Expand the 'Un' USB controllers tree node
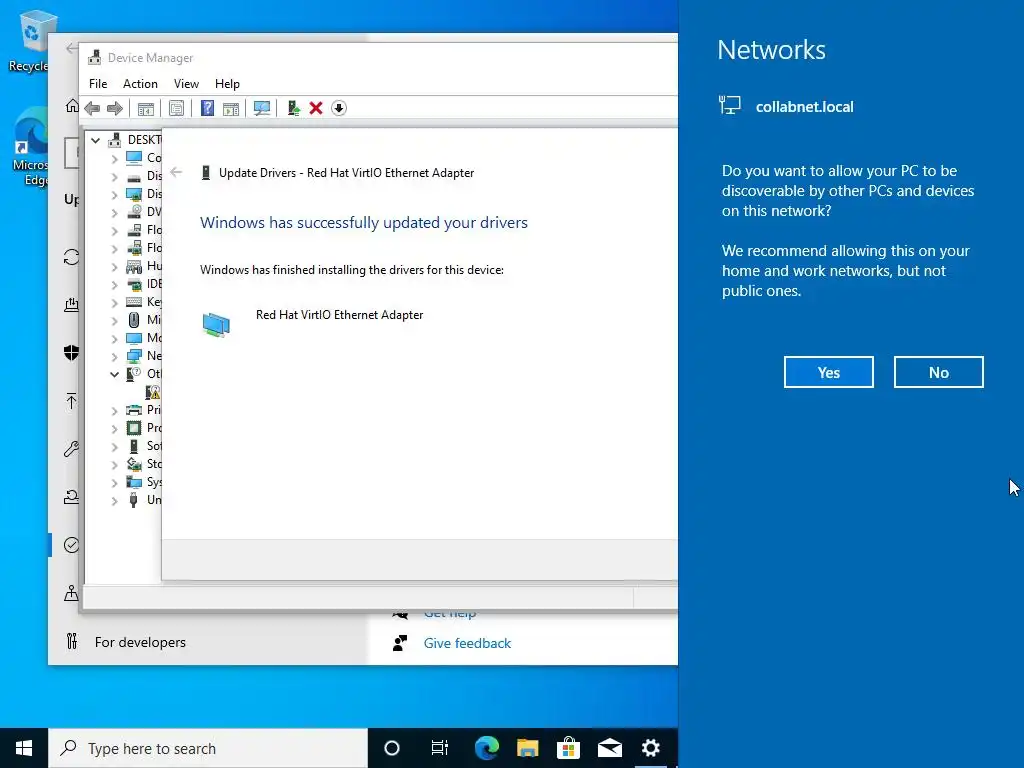 pyautogui.click(x=114, y=500)
